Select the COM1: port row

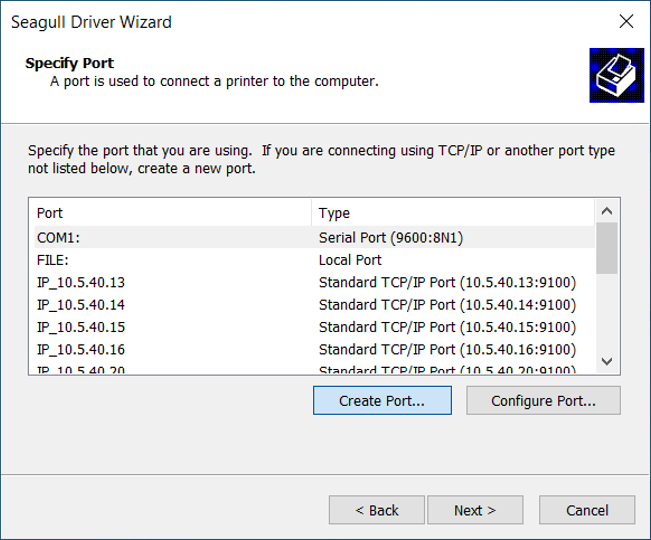(314, 237)
